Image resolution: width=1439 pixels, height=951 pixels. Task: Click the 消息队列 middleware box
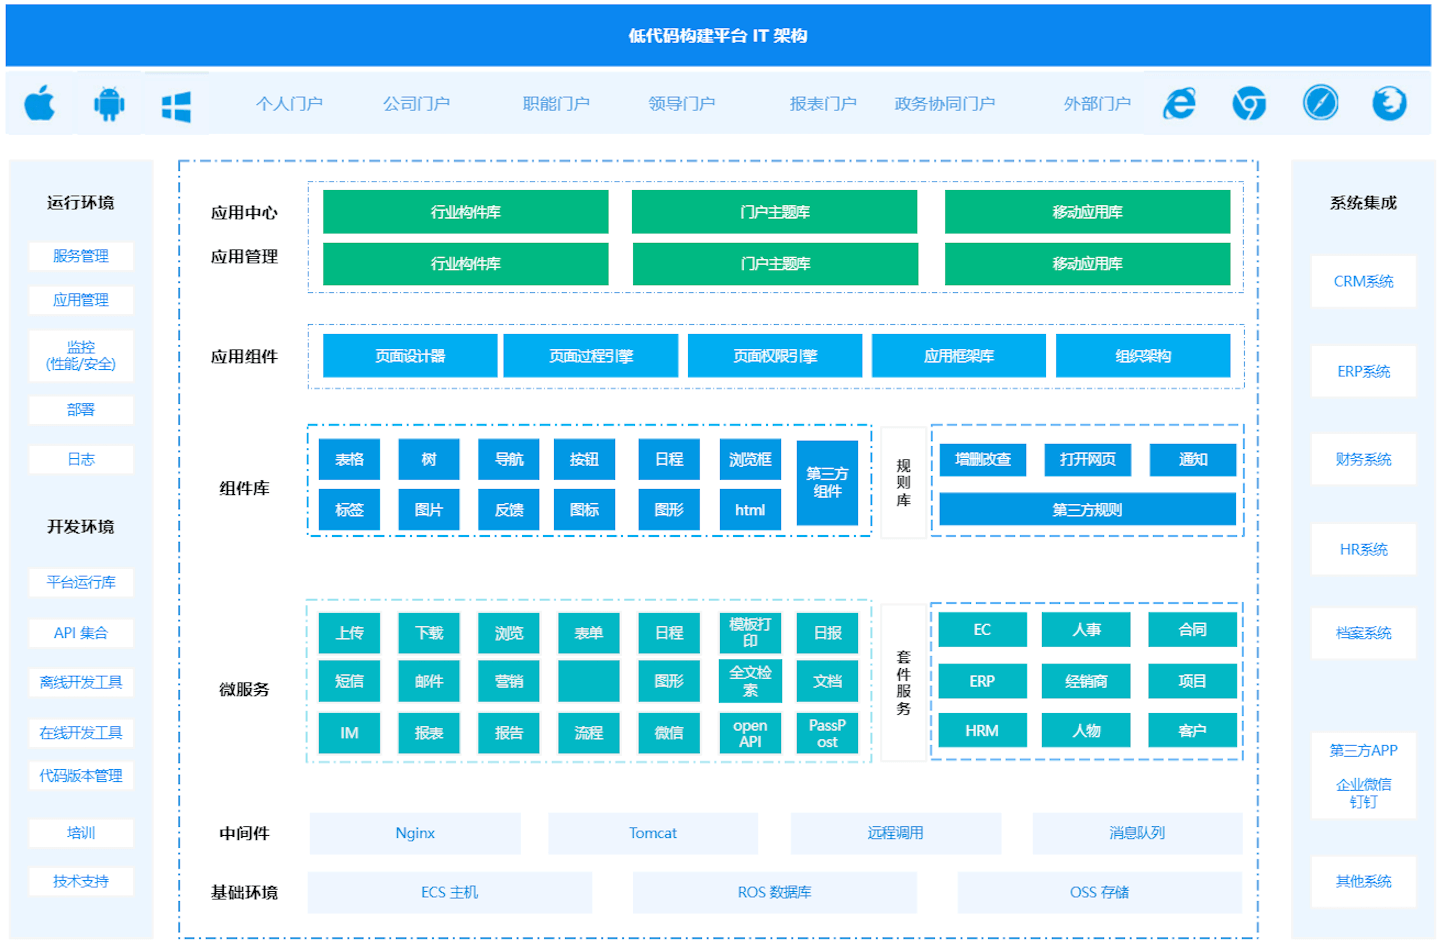pos(1137,833)
